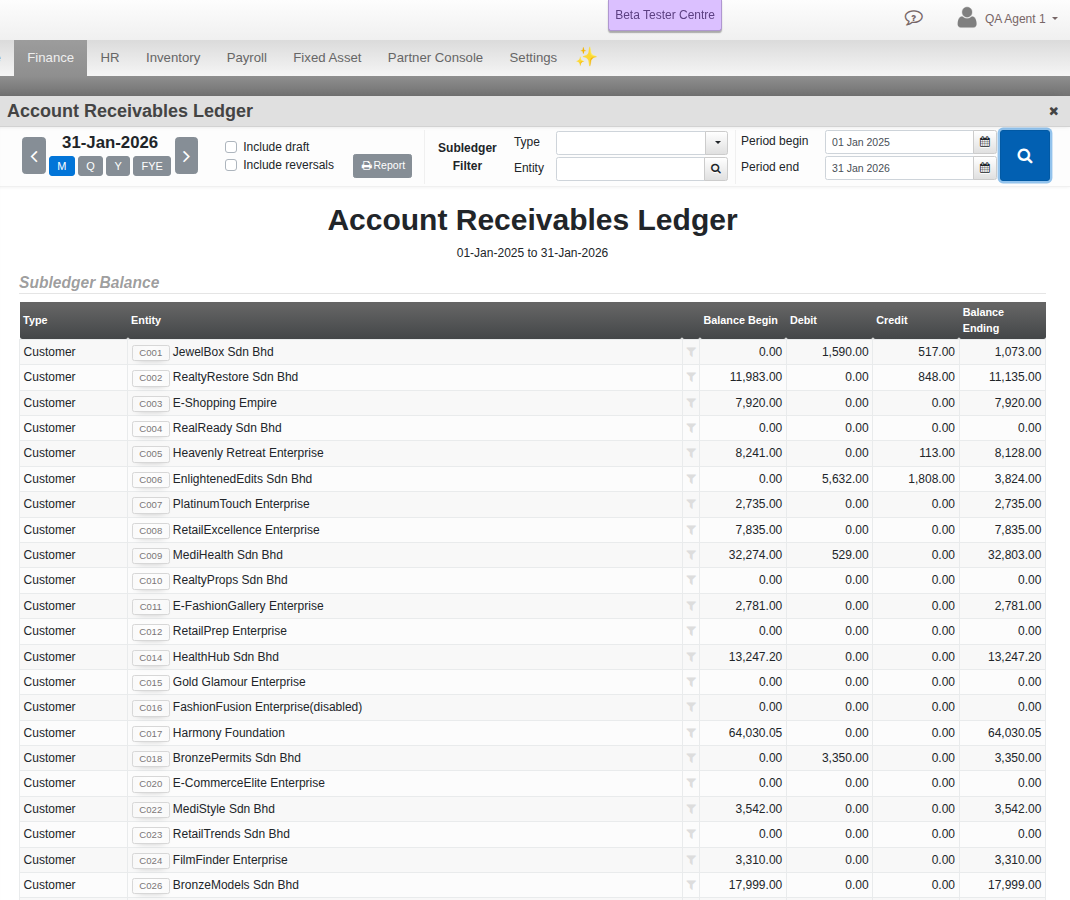Filter ledger by Heavenly Retreat Enterprise row
Image resolution: width=1070 pixels, height=900 pixels.
pos(691,453)
